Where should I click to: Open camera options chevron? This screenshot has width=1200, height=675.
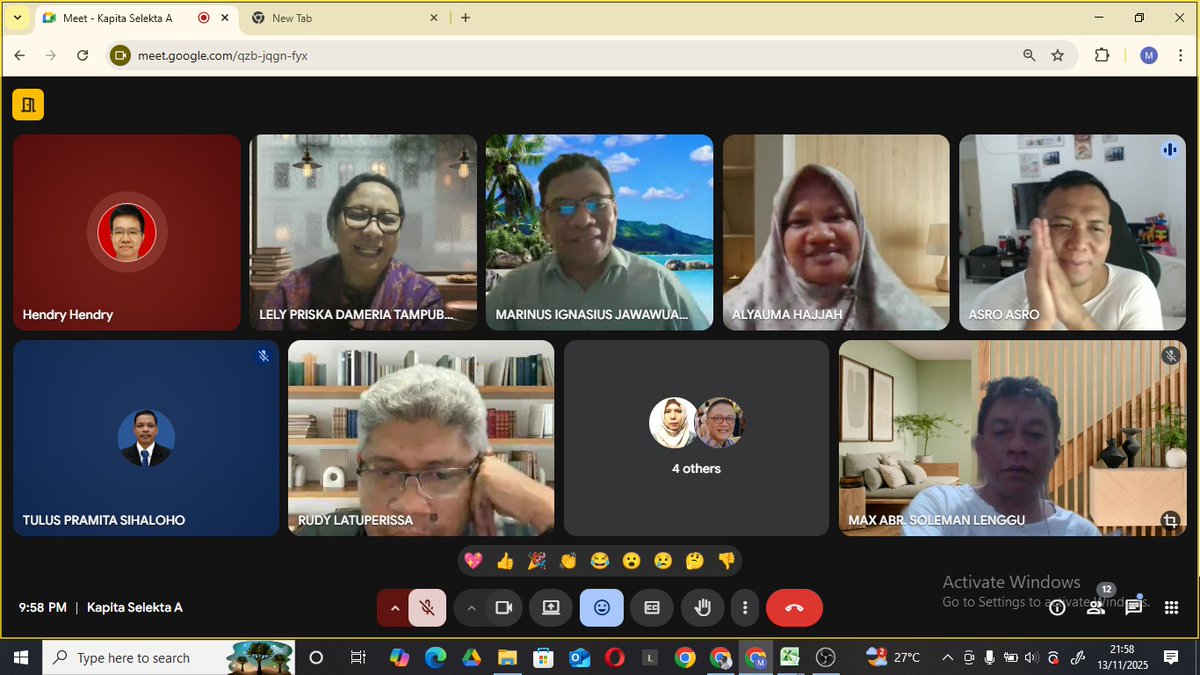click(470, 607)
